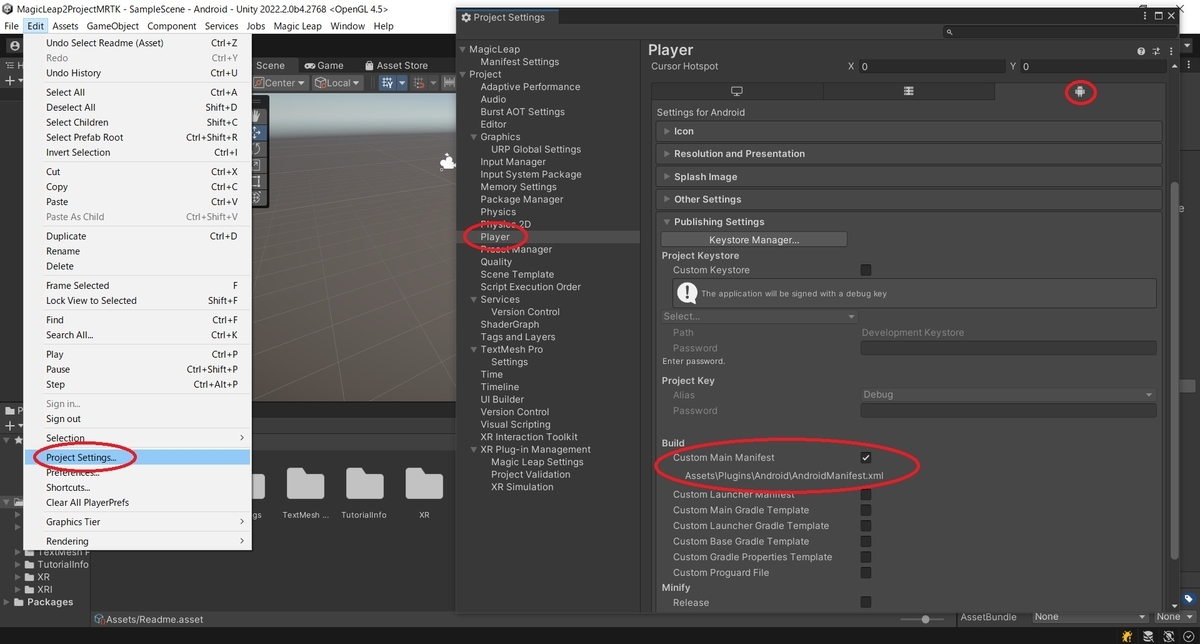The image size is (1200, 644).
Task: Click the Cursor Hotspot Y field
Action: [1092, 67]
